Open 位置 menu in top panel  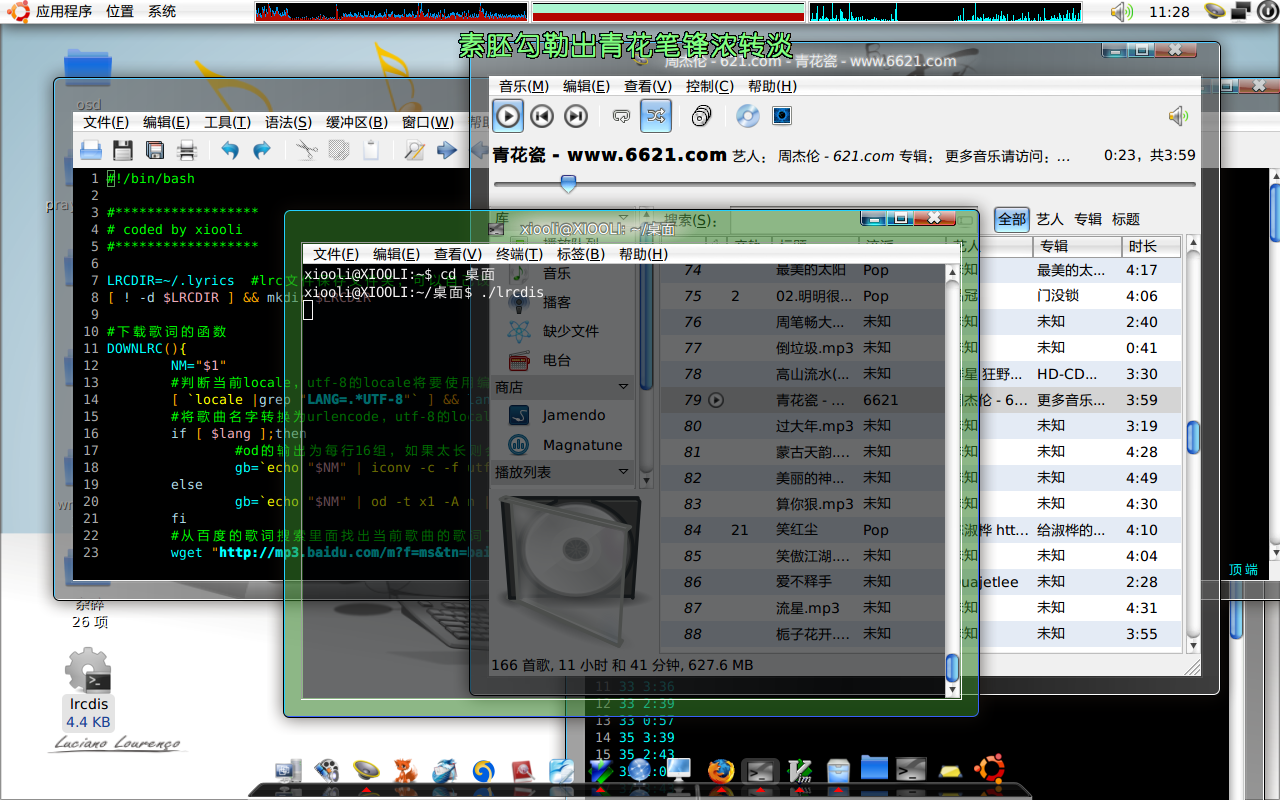coord(120,12)
